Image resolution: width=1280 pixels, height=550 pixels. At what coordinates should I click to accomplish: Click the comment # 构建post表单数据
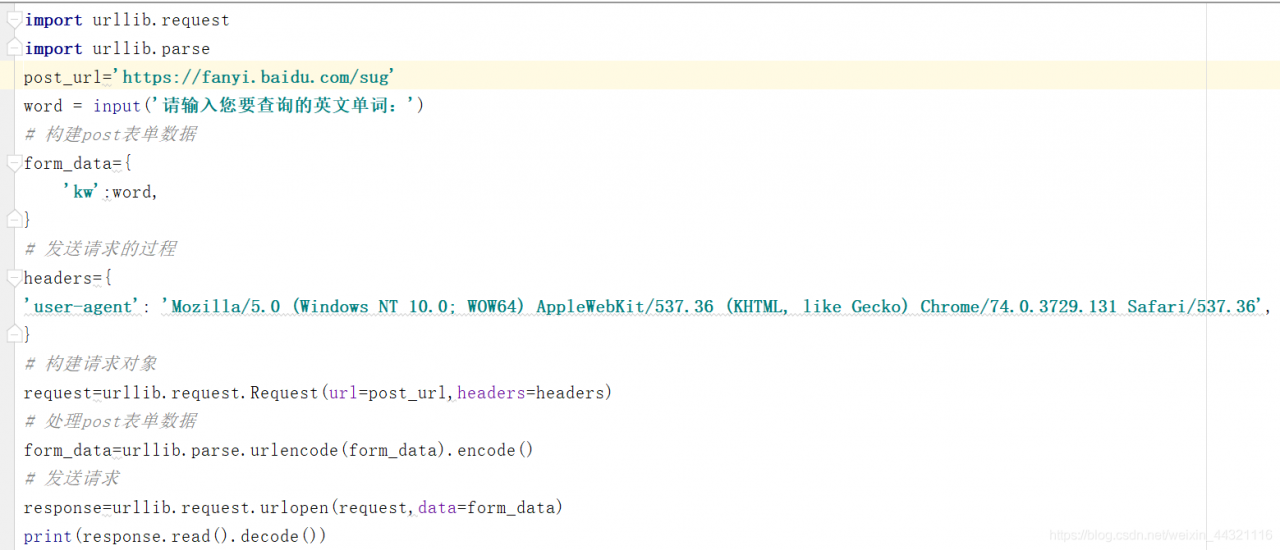[110, 134]
